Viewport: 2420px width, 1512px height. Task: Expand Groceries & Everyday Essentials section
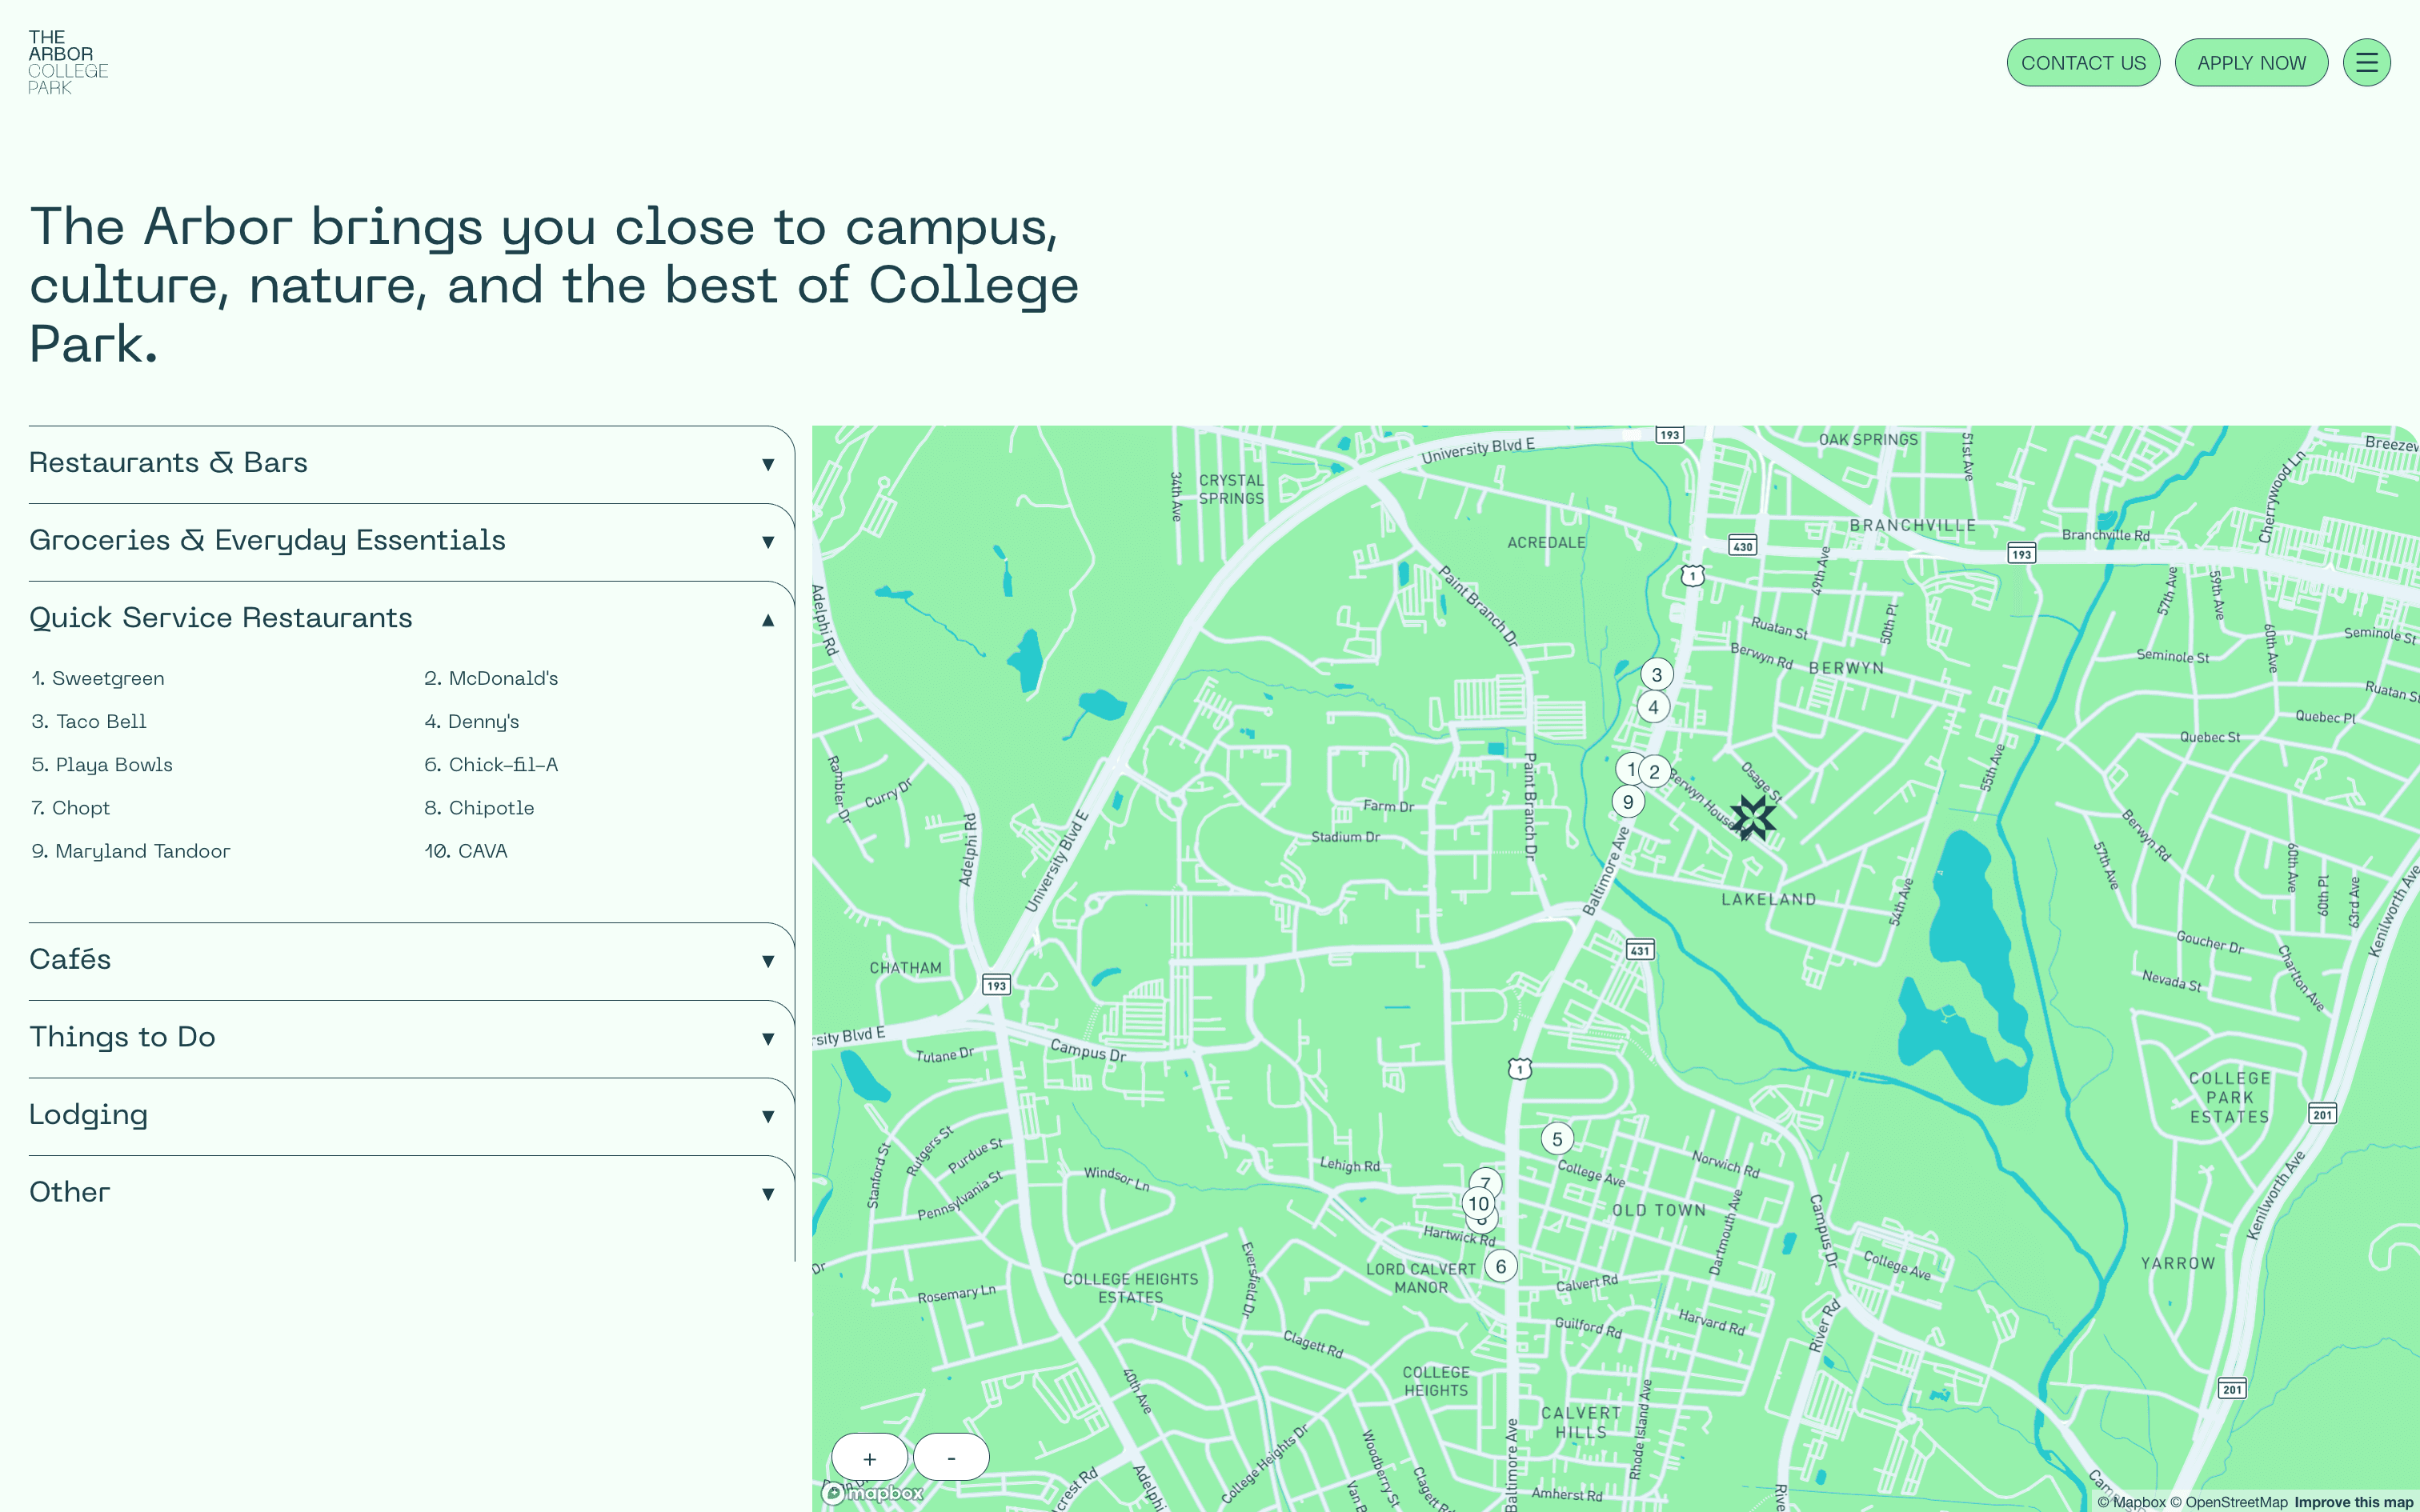pyautogui.click(x=400, y=541)
